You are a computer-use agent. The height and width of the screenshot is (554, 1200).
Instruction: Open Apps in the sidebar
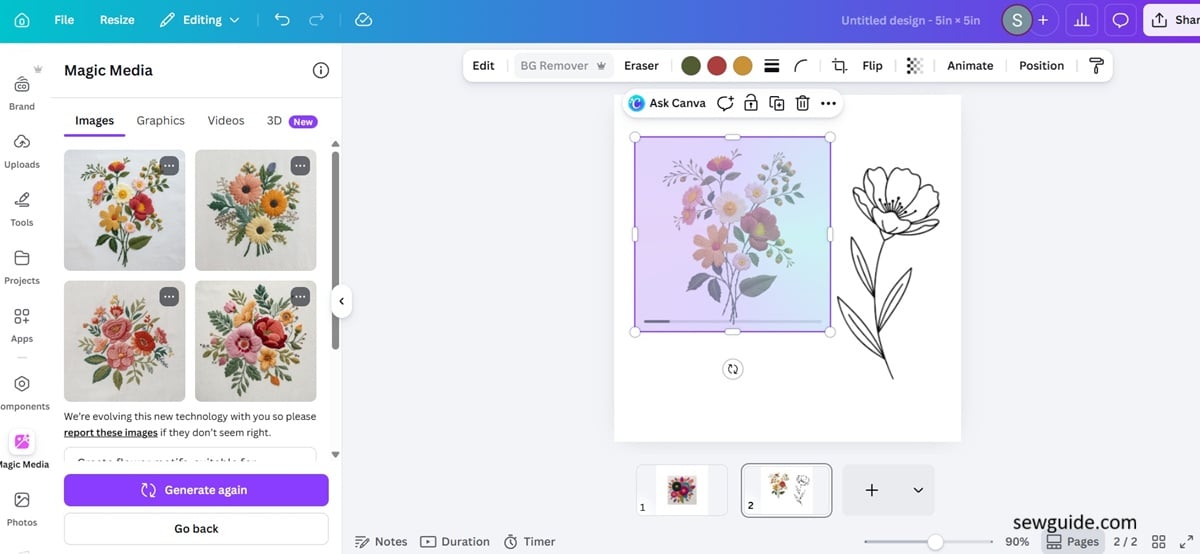[22, 325]
